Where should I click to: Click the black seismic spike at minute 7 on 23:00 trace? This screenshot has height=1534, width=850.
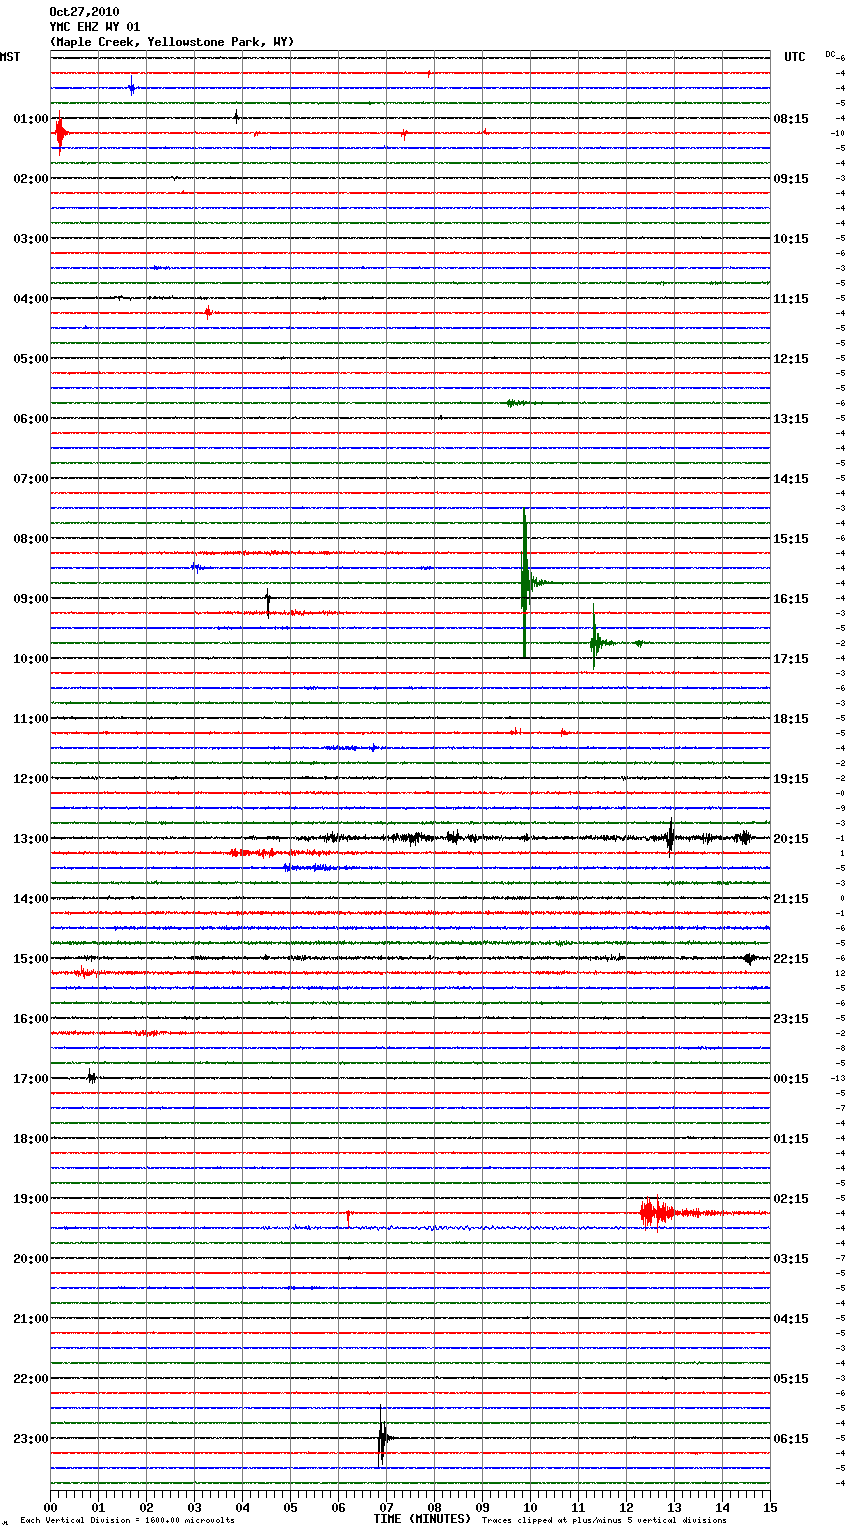click(x=382, y=1438)
